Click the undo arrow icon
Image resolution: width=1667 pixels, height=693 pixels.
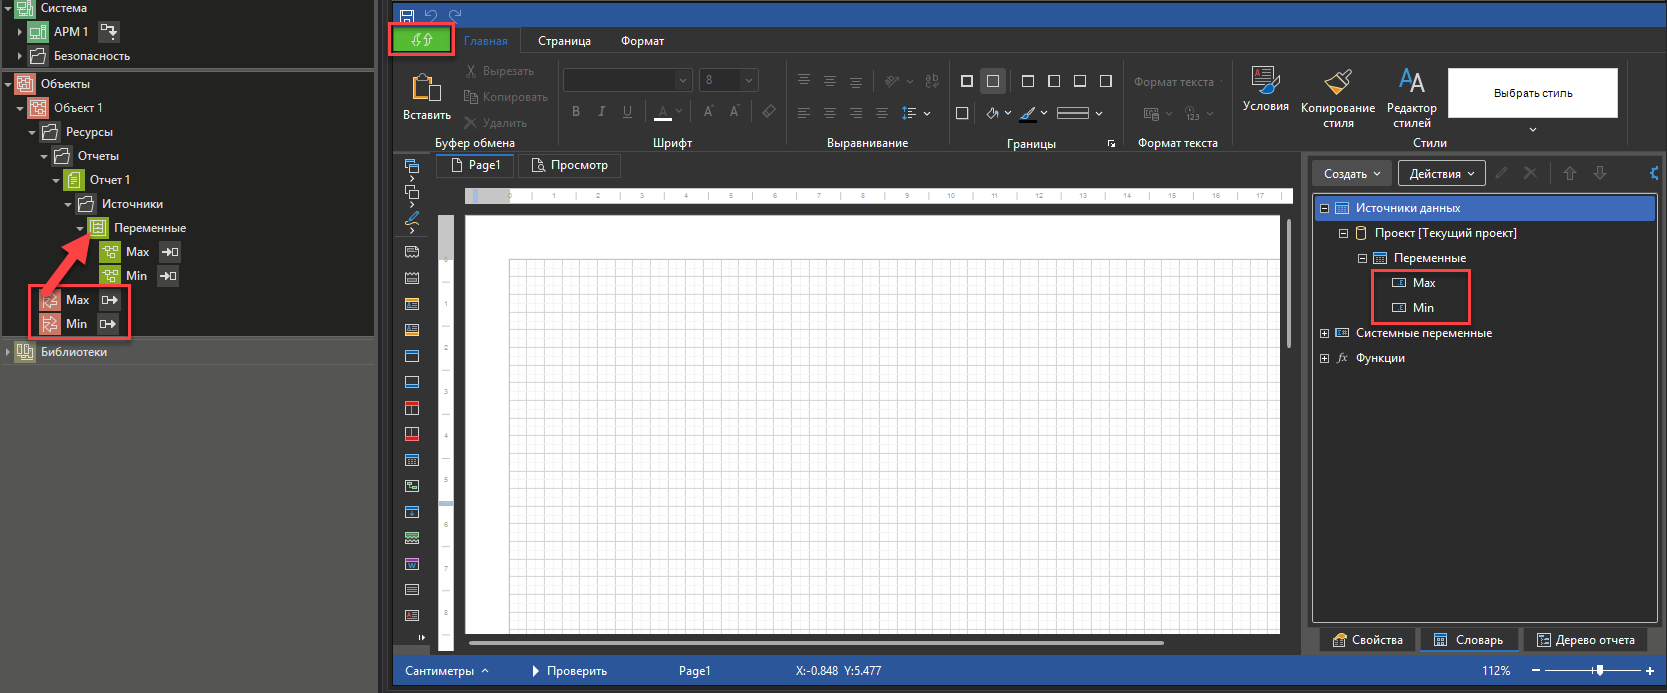click(431, 16)
